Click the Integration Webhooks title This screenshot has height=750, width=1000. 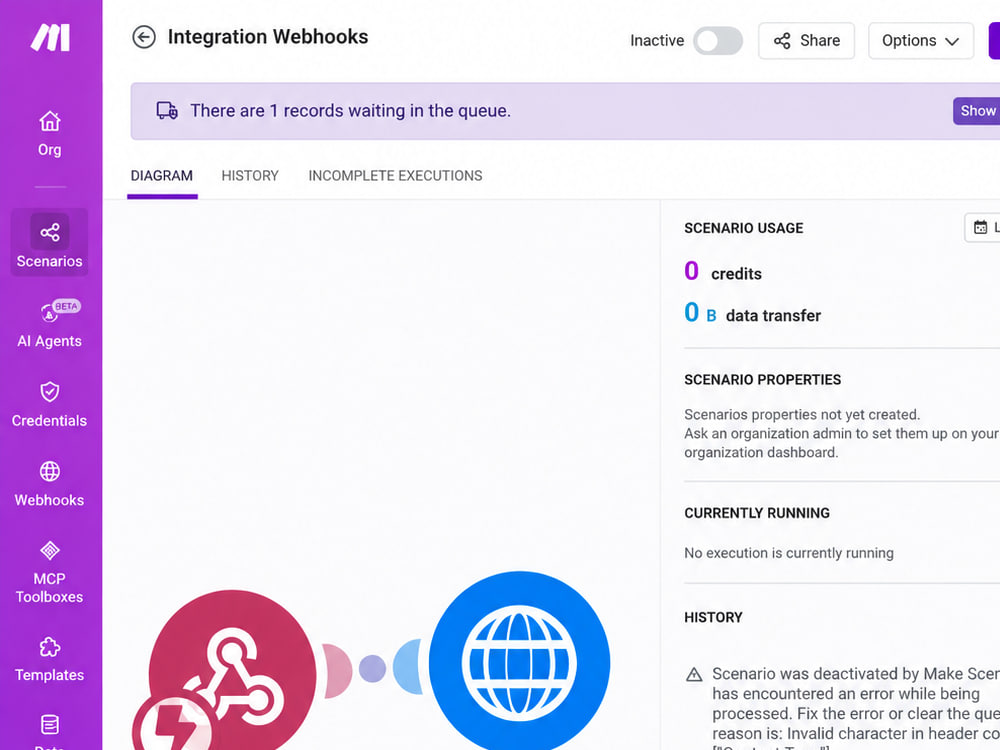(268, 37)
